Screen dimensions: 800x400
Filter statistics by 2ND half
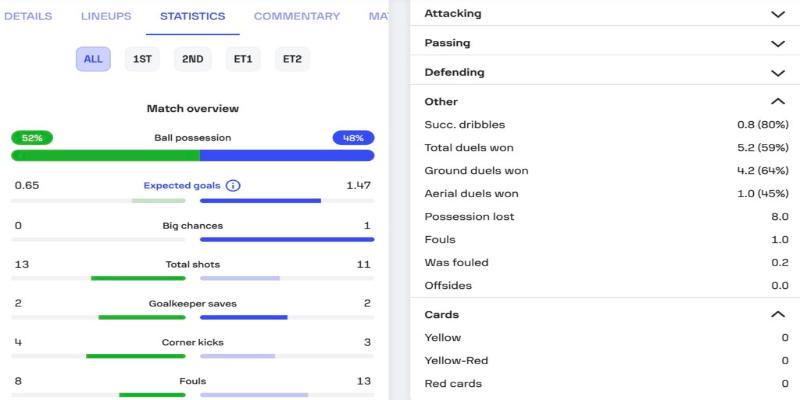pyautogui.click(x=192, y=59)
